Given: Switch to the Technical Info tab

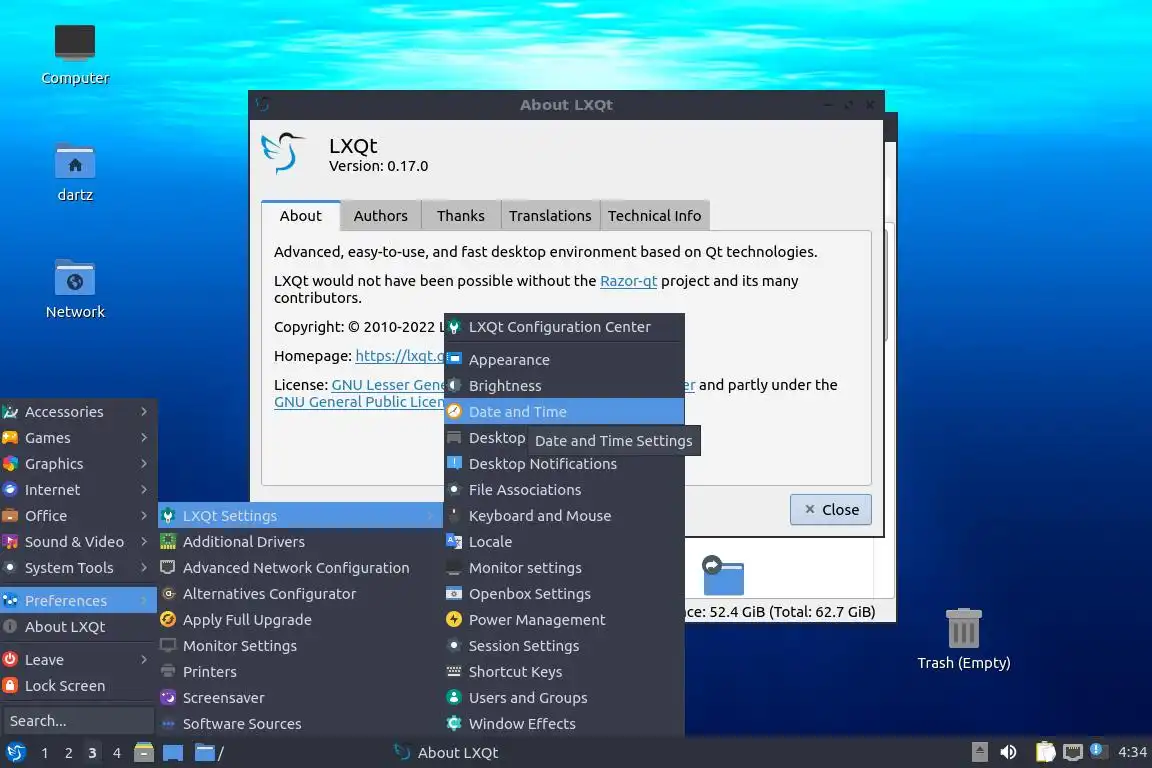Looking at the screenshot, I should point(655,216).
